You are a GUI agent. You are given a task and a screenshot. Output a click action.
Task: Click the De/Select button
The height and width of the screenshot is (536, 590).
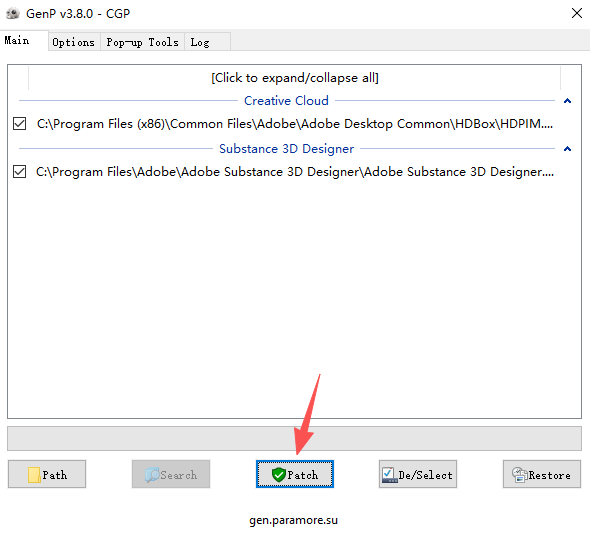[x=418, y=474]
